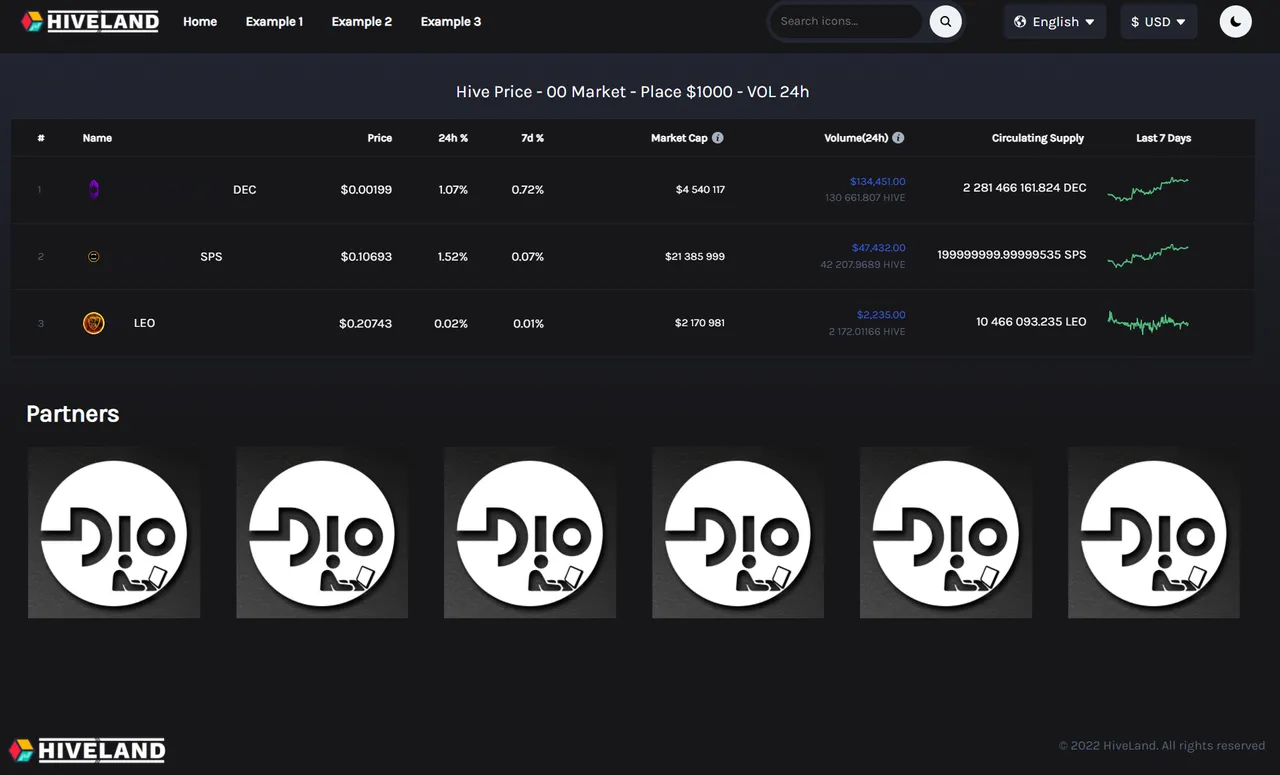This screenshot has height=775, width=1280.
Task: Click the 7d change value 0.01%
Action: coord(529,324)
